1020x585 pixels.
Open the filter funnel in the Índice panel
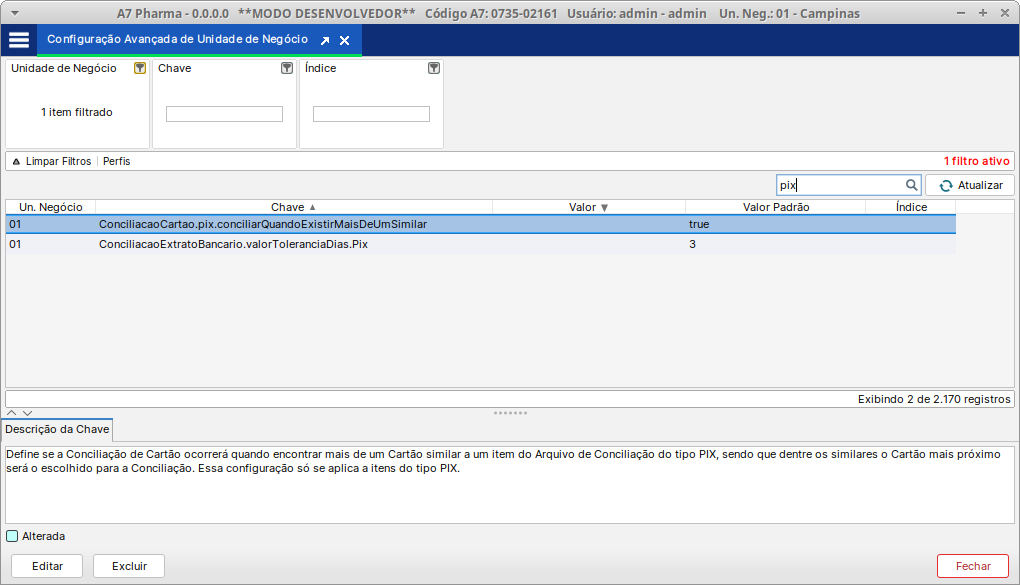[x=433, y=68]
